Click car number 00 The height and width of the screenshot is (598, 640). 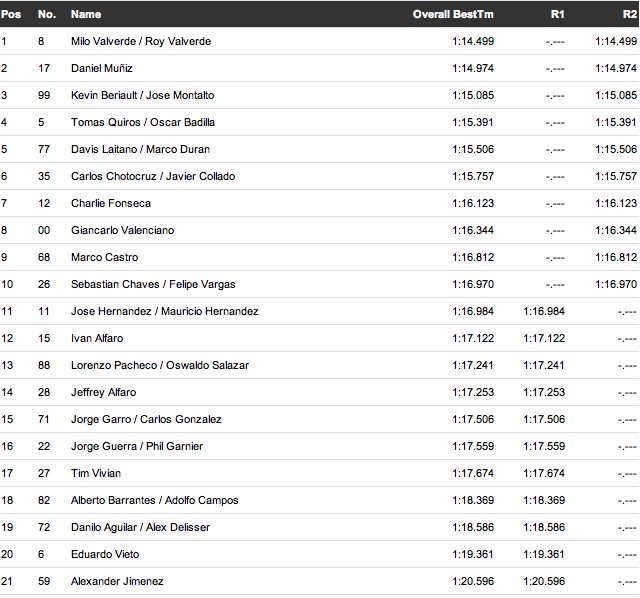point(44,230)
